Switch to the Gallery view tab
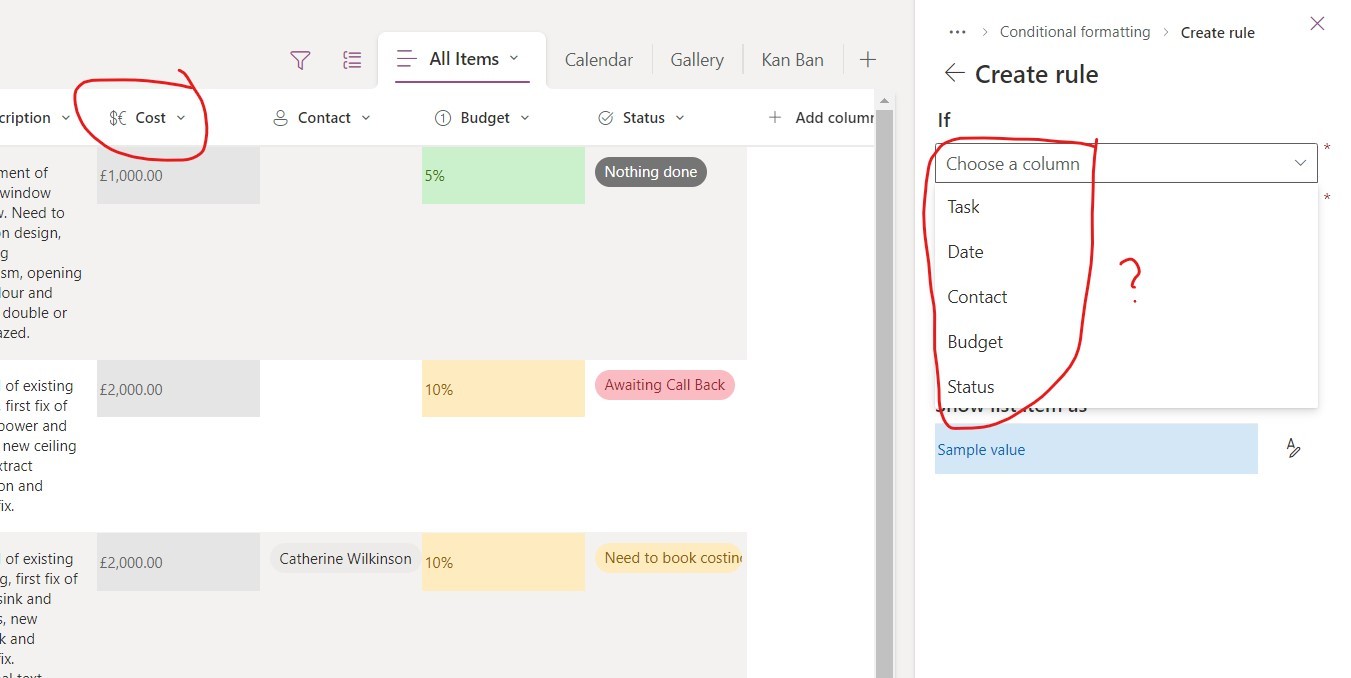Viewport: 1351px width, 678px height. coord(697,60)
